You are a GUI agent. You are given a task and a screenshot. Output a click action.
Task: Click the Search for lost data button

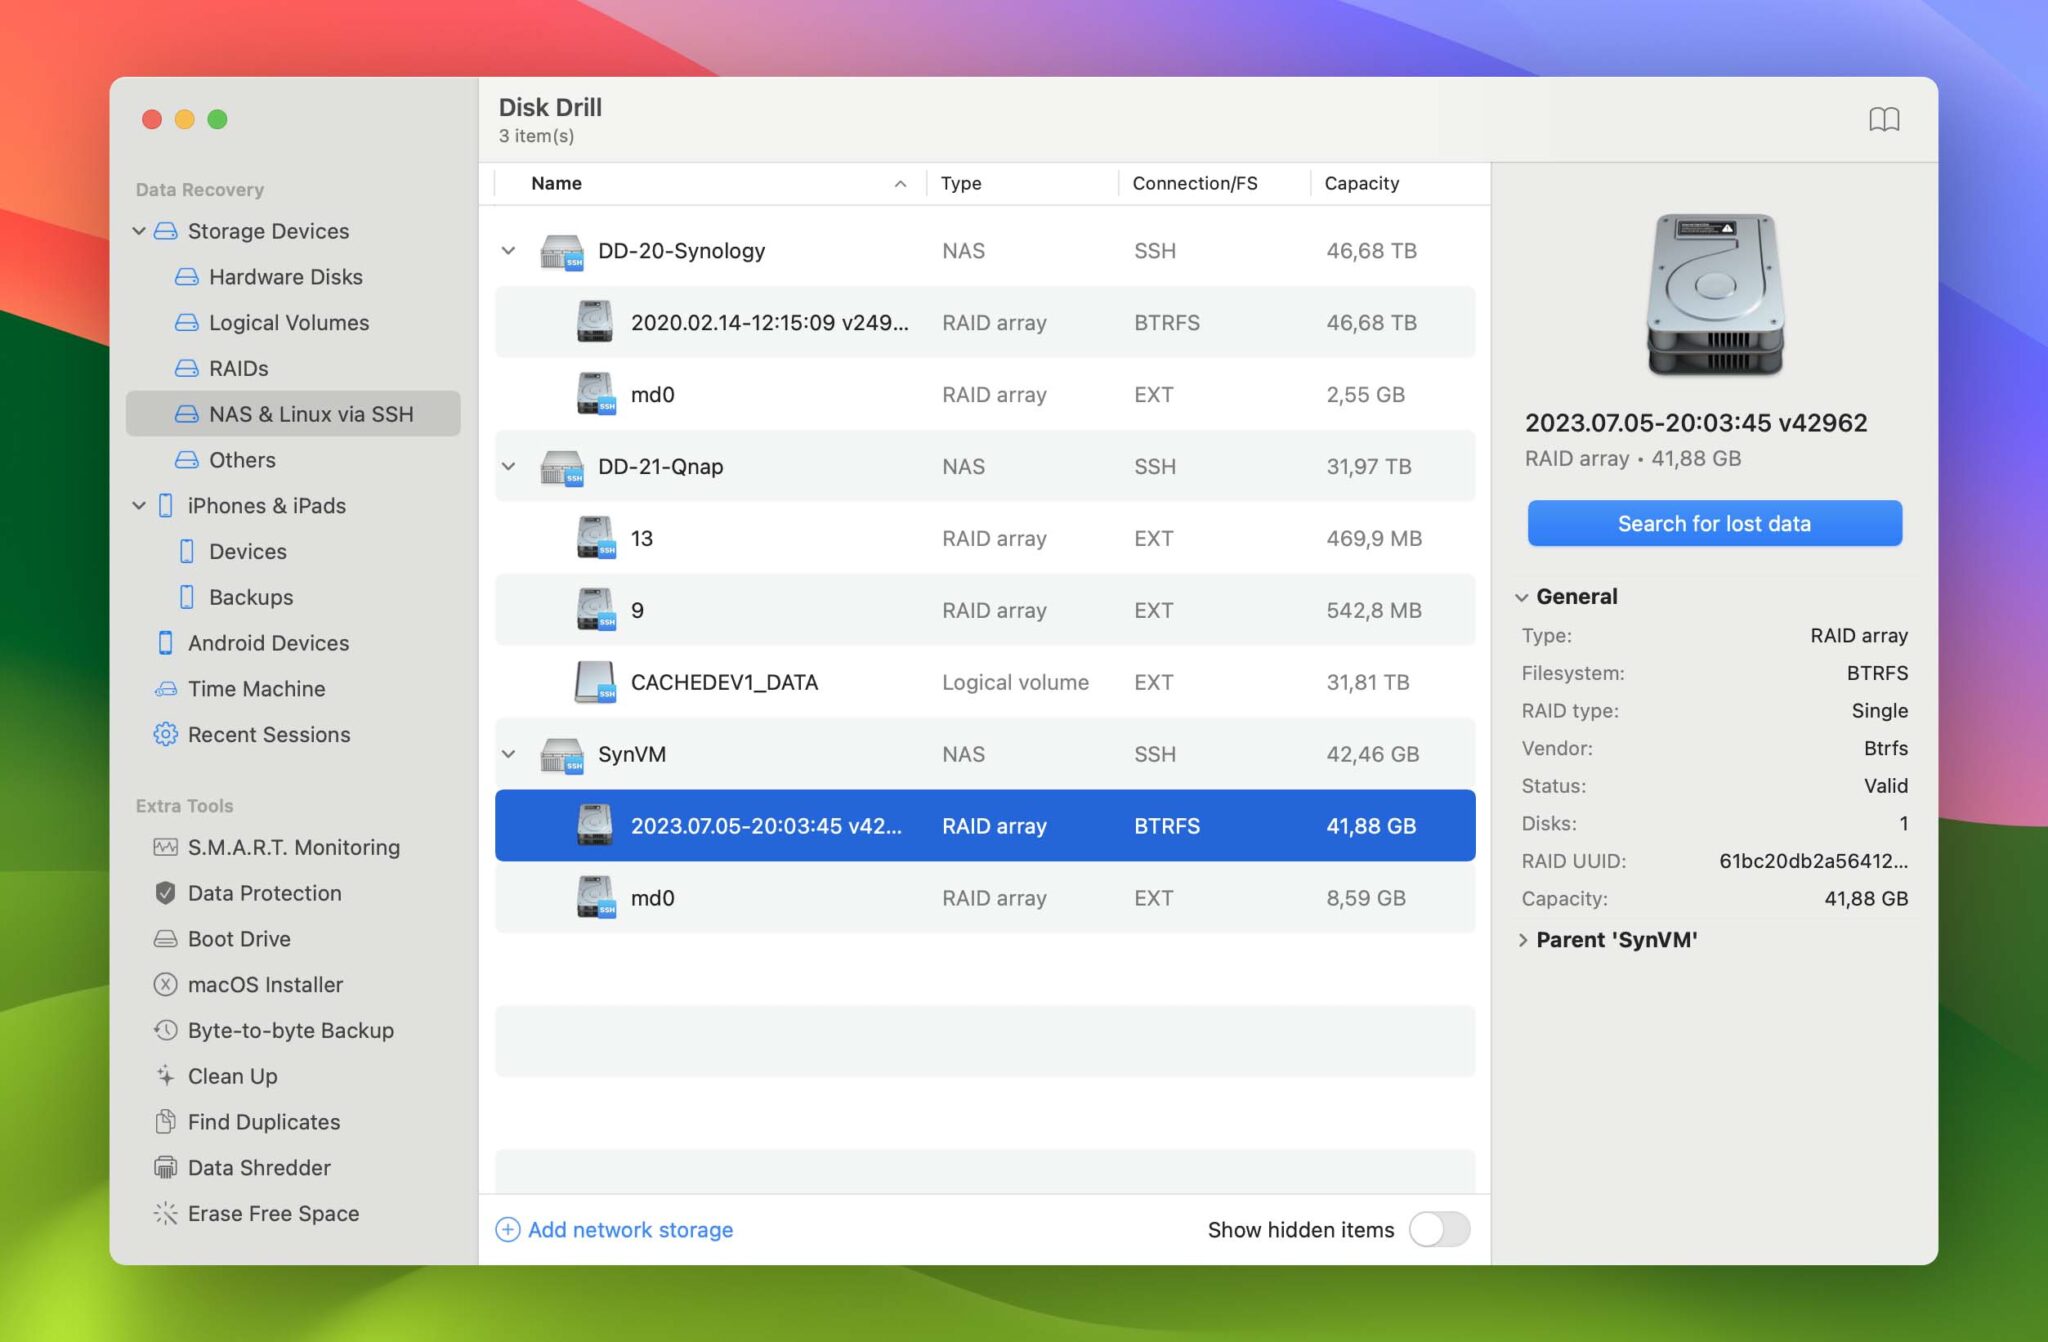pos(1714,523)
